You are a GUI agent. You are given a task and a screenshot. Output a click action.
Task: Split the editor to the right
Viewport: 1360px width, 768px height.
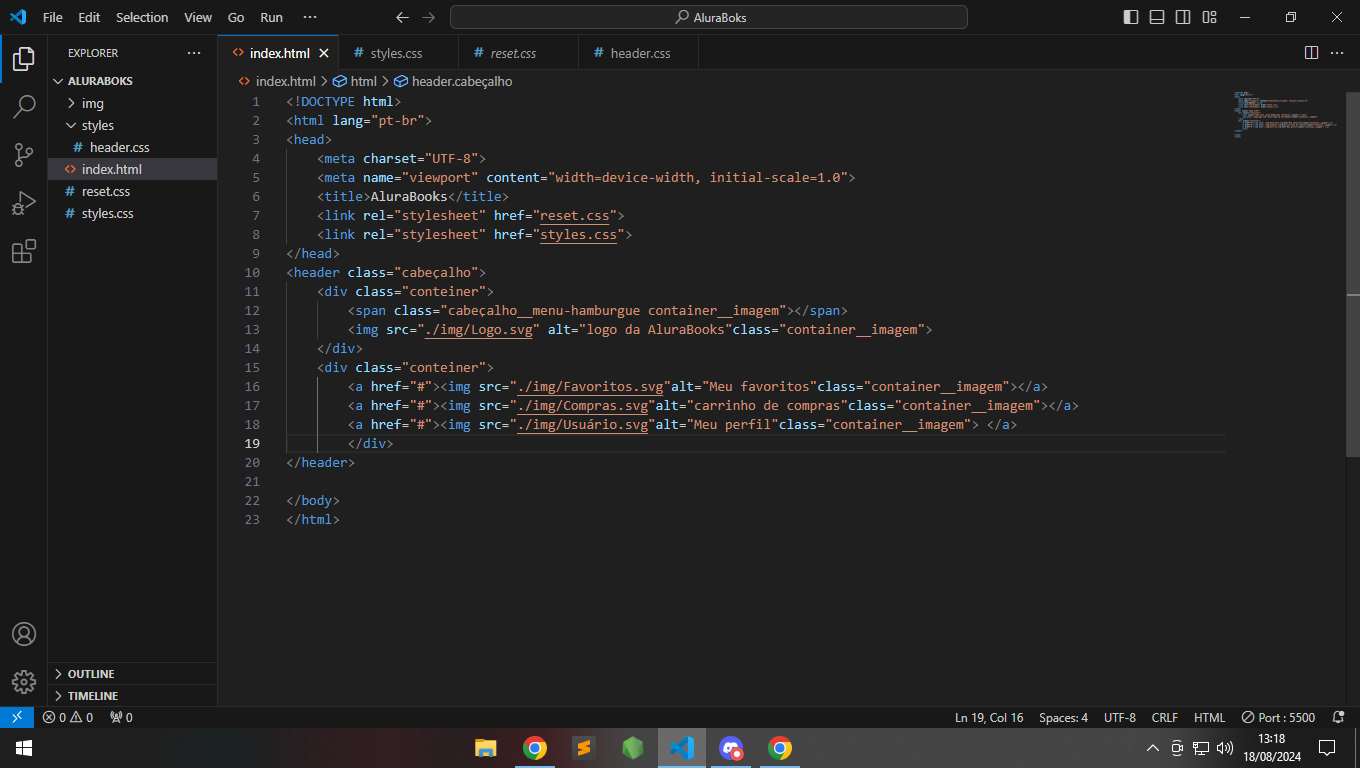click(1311, 53)
